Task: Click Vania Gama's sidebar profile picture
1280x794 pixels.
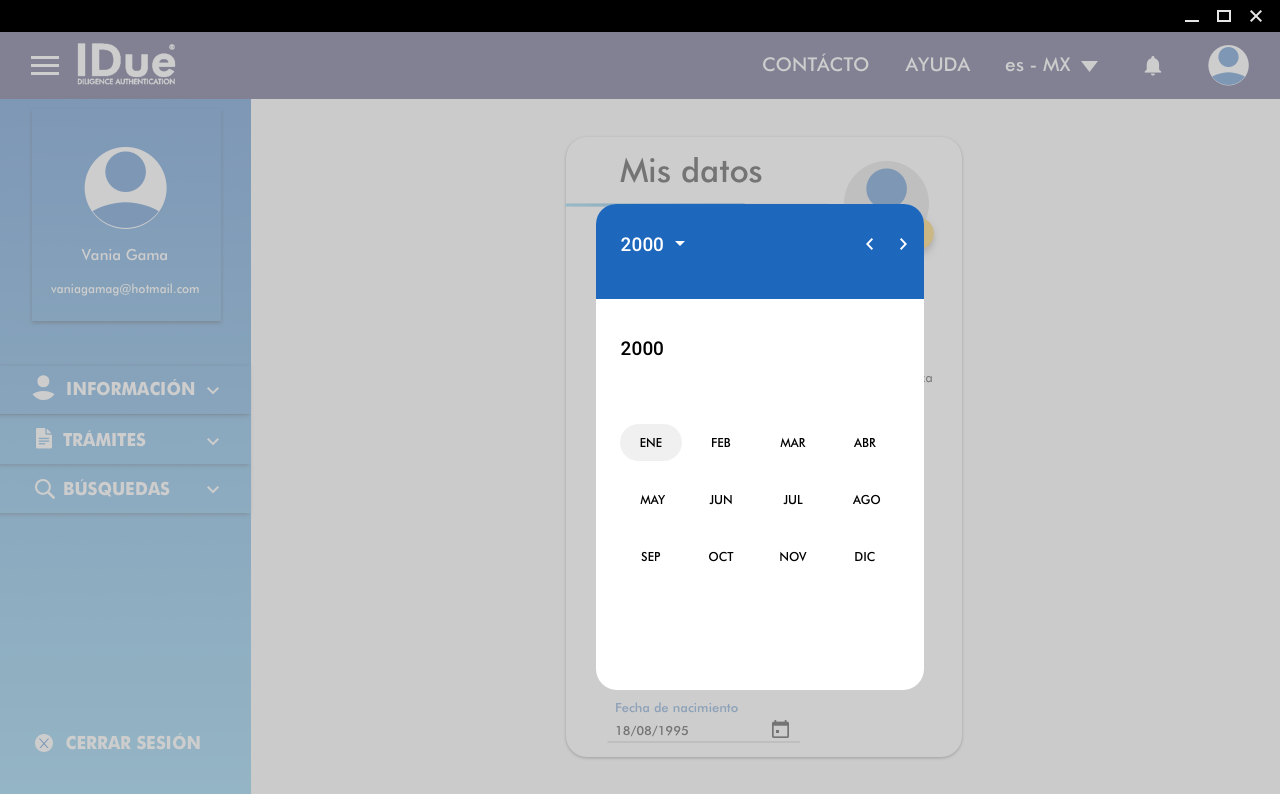Action: coord(125,188)
